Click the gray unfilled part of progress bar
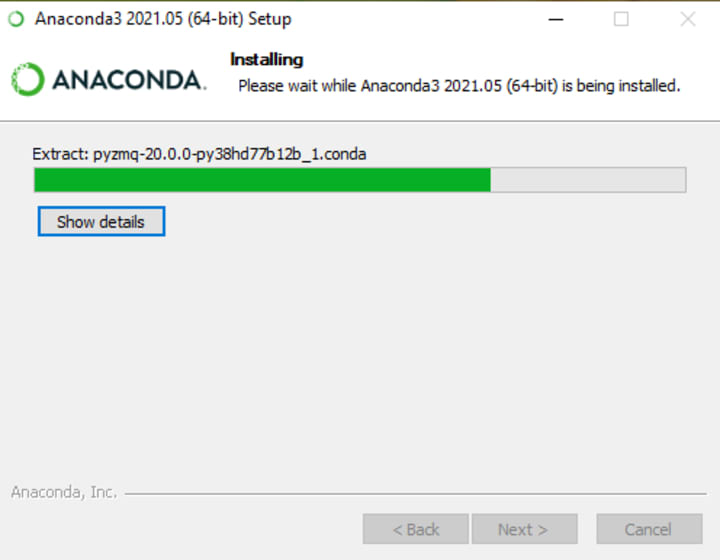Viewport: 720px width, 560px height. (588, 180)
